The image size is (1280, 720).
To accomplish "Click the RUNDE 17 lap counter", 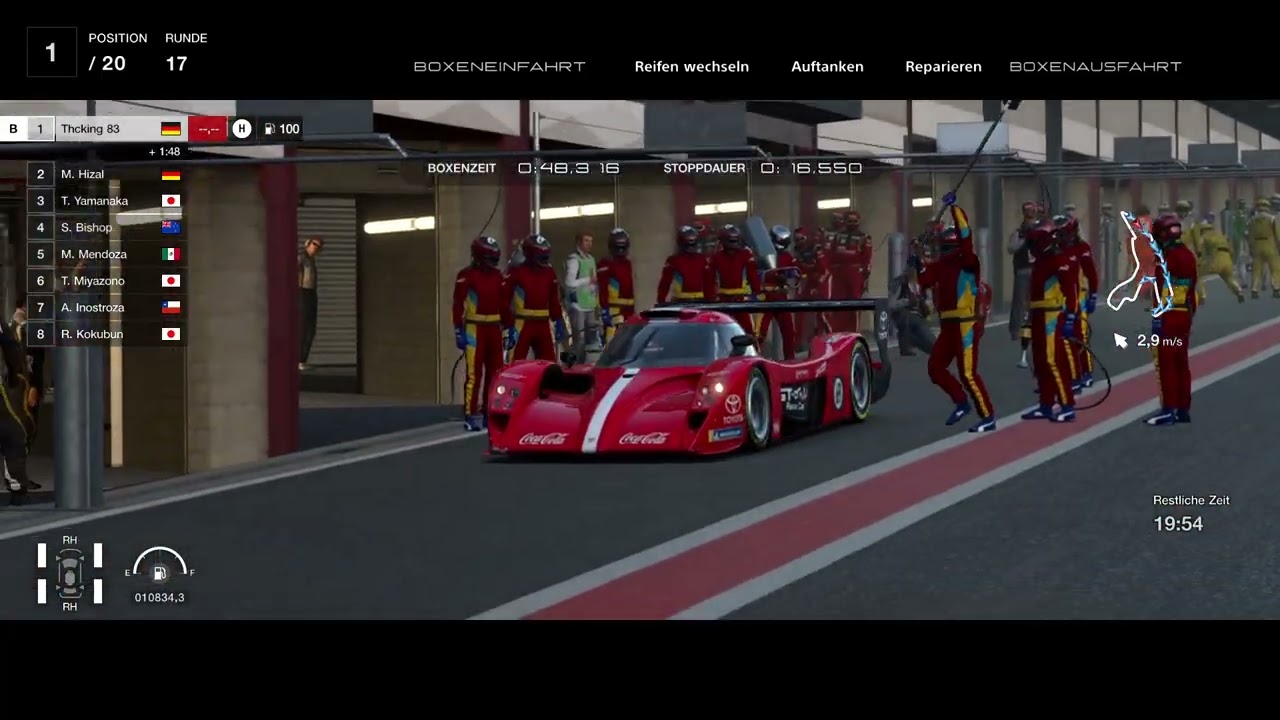I will 186,52.
